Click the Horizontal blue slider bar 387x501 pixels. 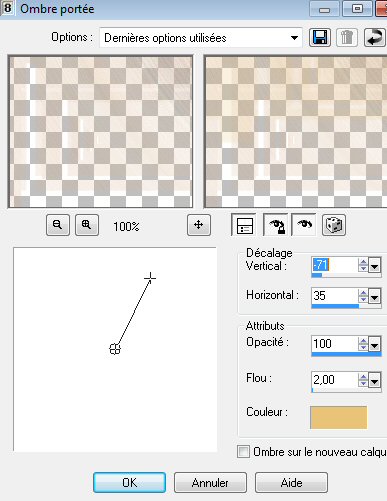click(335, 306)
